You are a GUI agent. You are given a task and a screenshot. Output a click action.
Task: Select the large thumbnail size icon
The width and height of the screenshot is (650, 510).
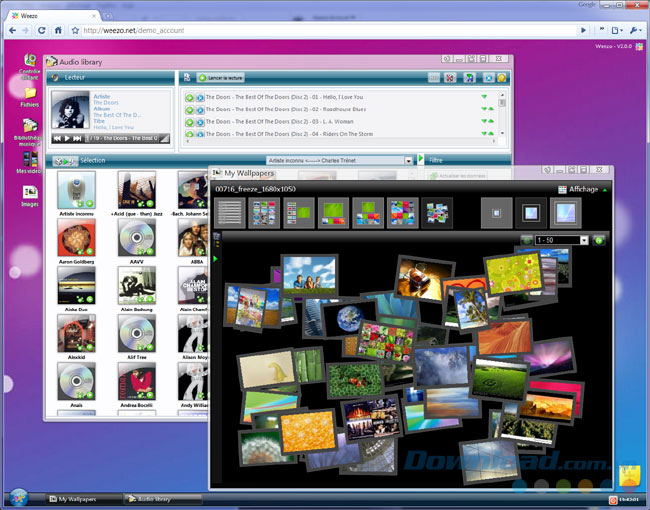tap(565, 213)
